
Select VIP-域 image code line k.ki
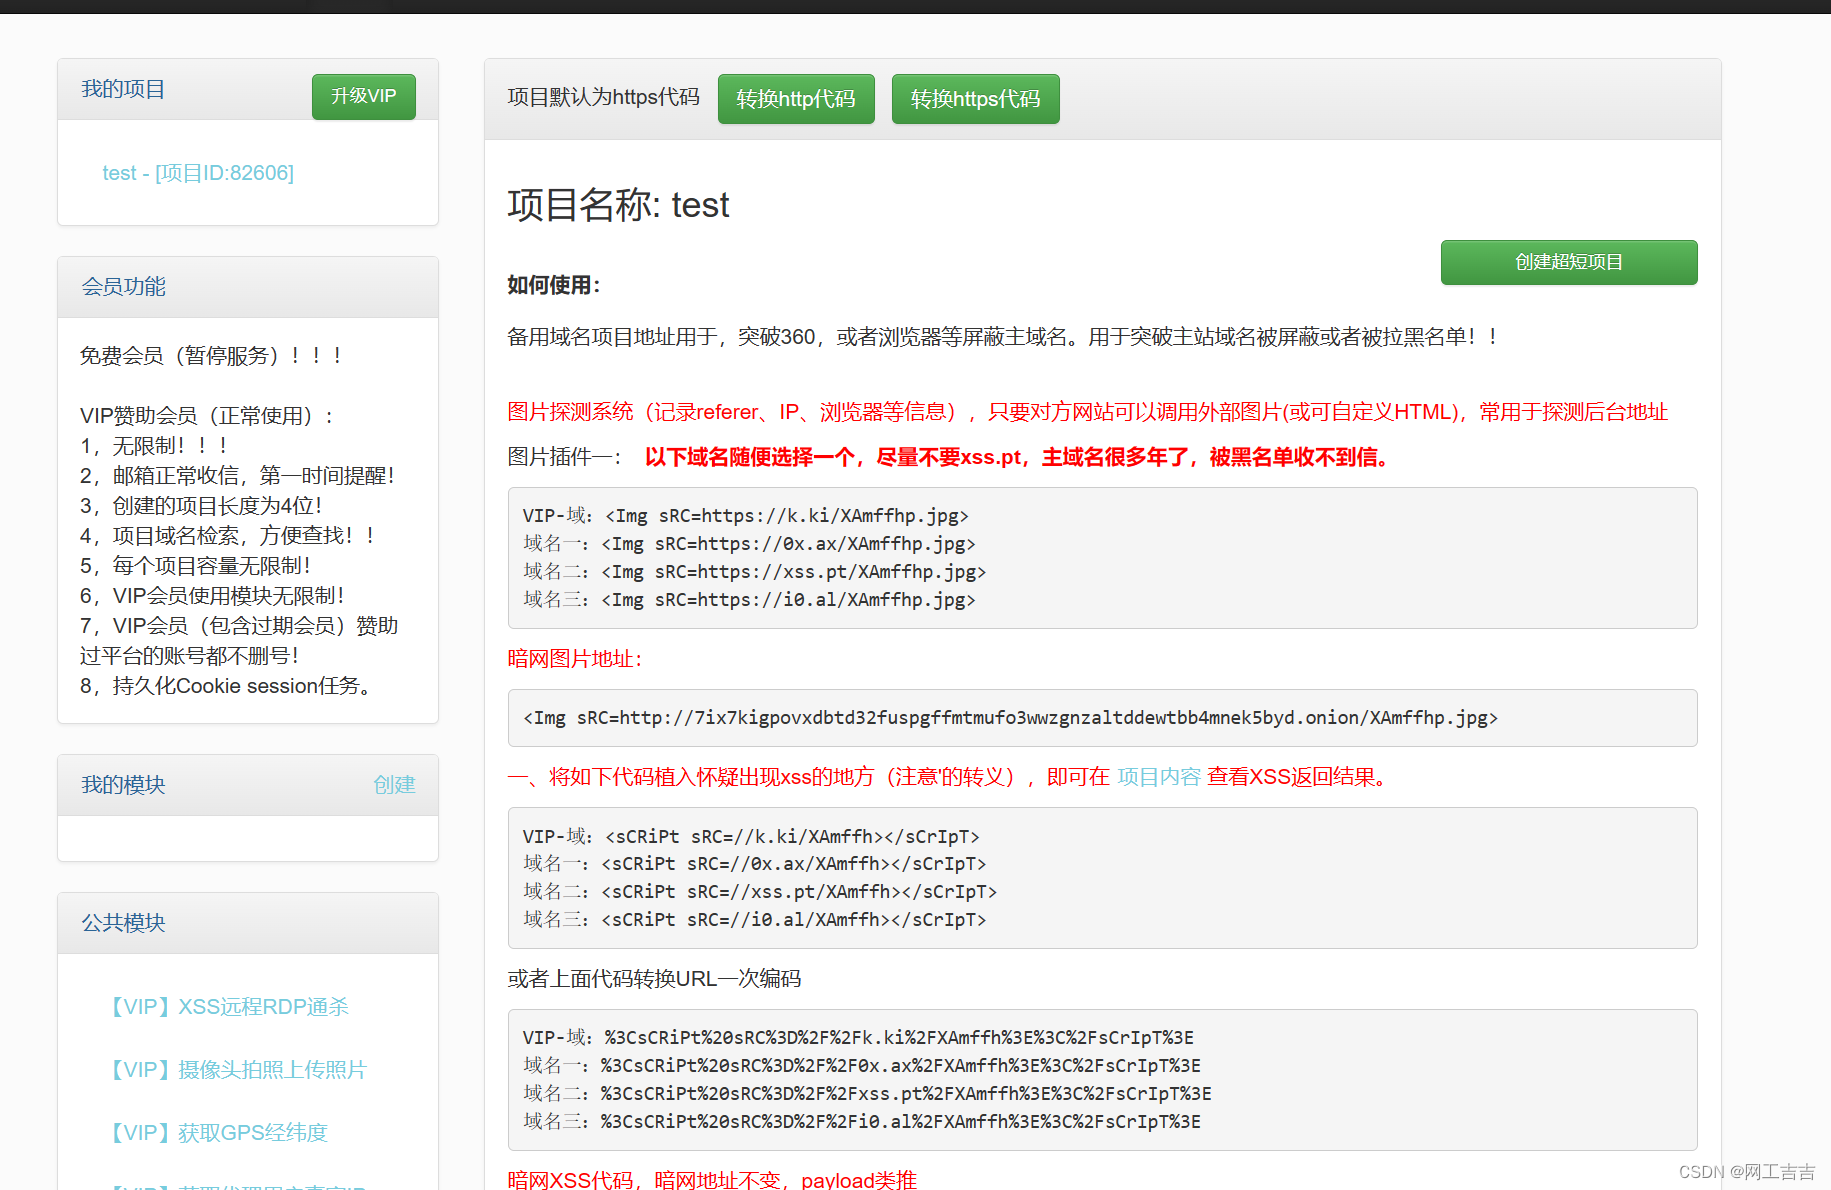coord(746,516)
